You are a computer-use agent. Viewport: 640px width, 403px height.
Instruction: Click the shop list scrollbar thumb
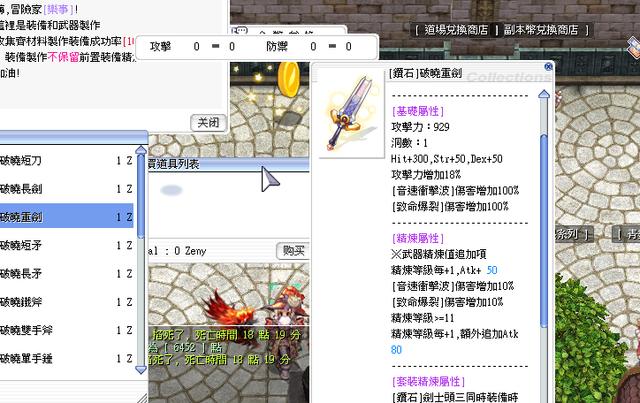pyautogui.click(x=141, y=196)
